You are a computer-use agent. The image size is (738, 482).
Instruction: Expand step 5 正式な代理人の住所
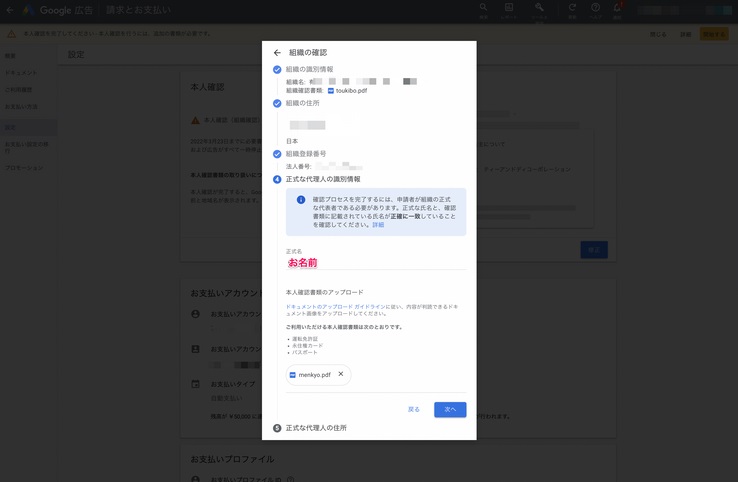pyautogui.click(x=316, y=428)
